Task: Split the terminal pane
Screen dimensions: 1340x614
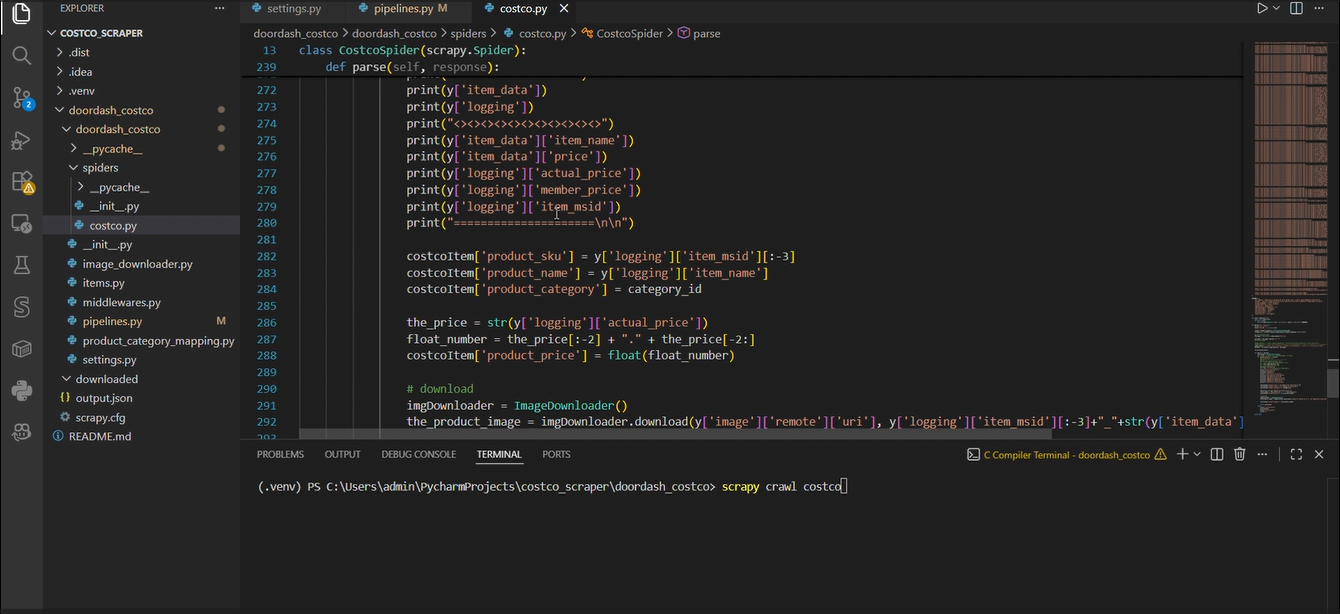Action: (x=1217, y=454)
